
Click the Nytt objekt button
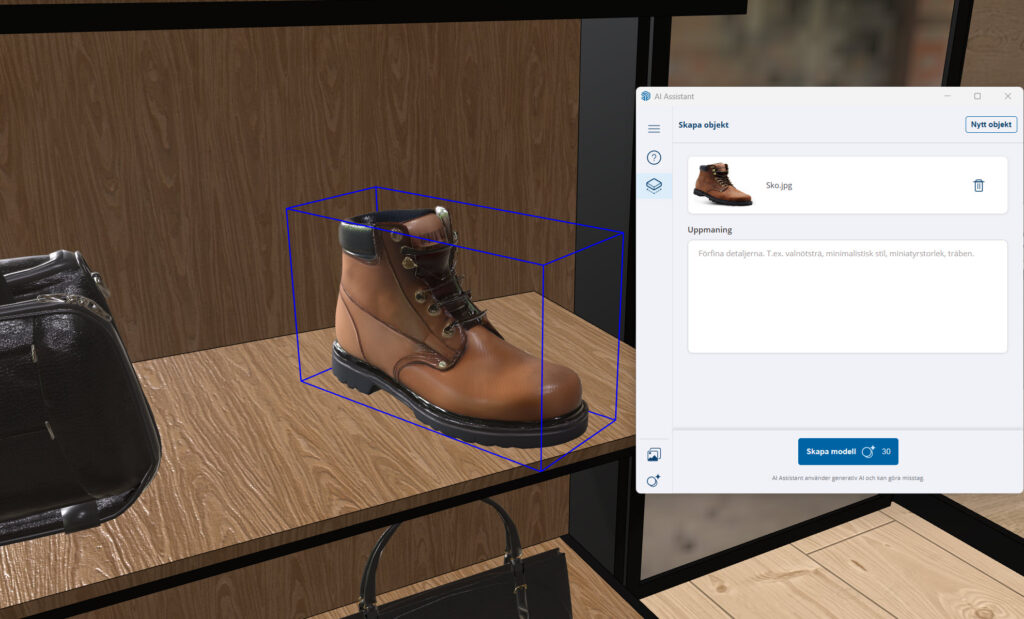(x=991, y=125)
